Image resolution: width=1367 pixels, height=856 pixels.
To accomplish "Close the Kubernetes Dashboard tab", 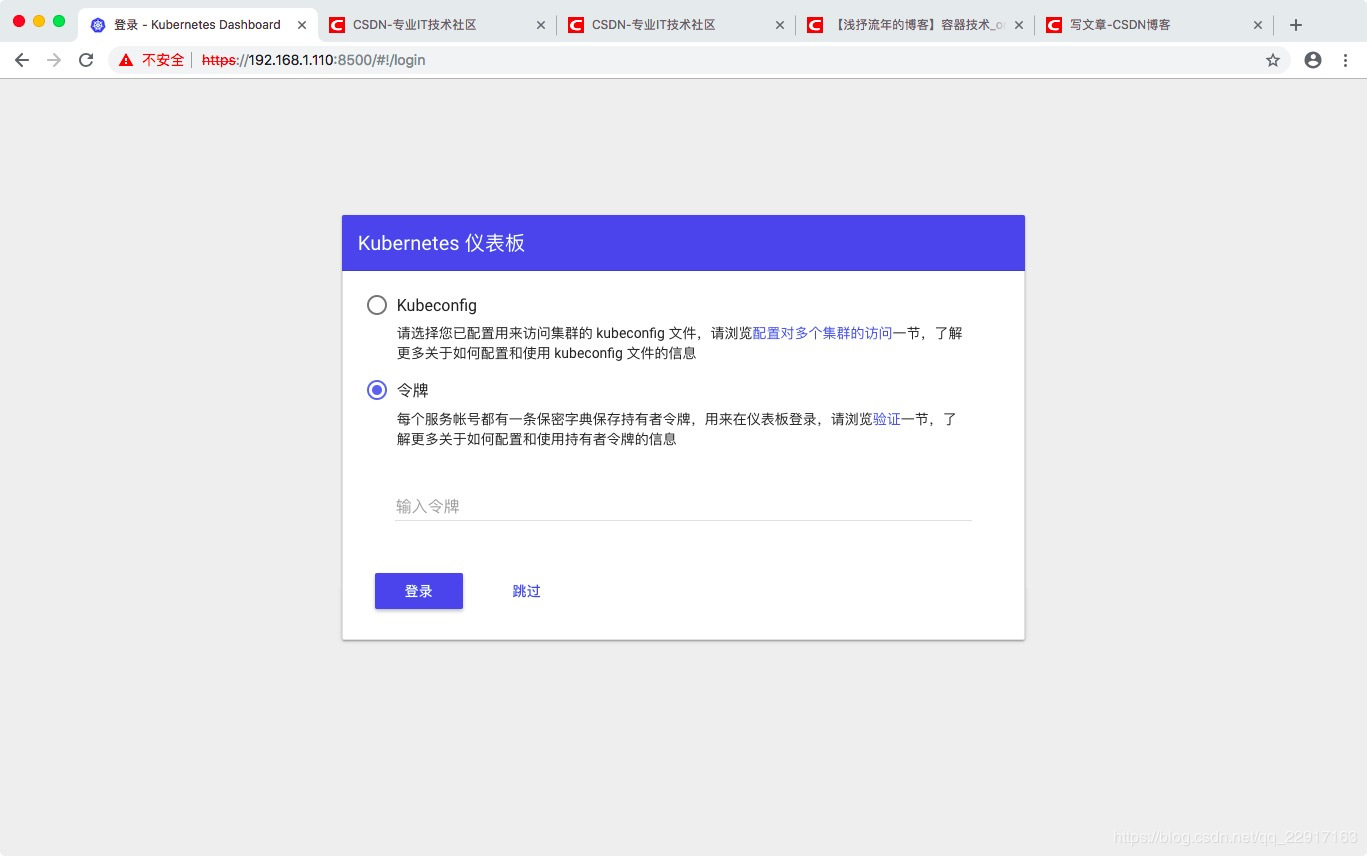I will (302, 25).
